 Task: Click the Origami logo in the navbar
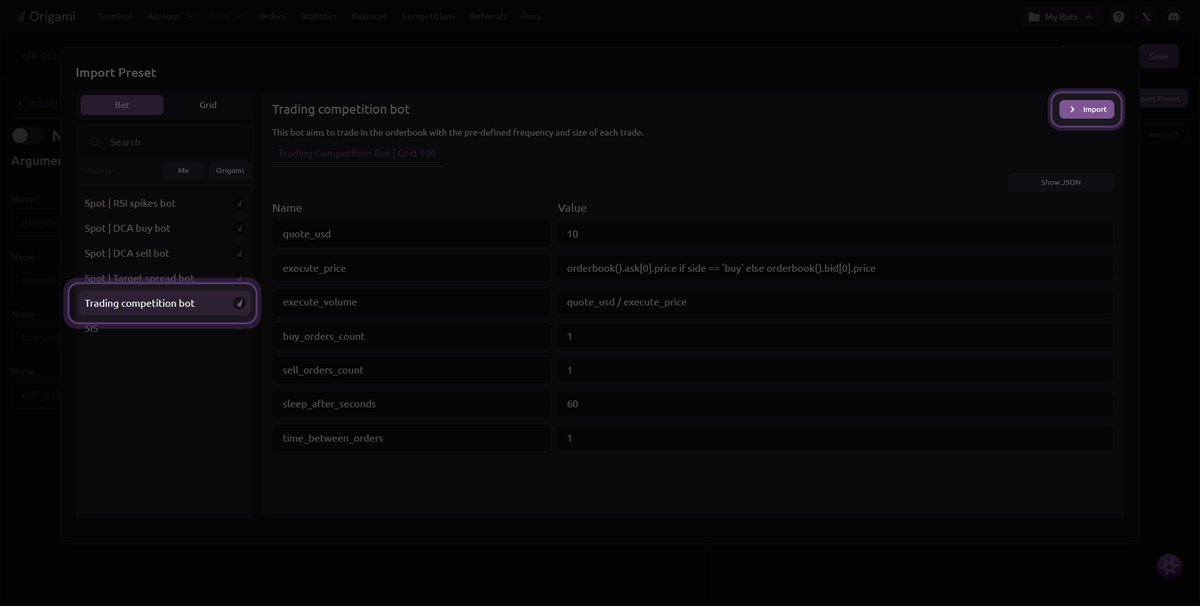(46, 16)
